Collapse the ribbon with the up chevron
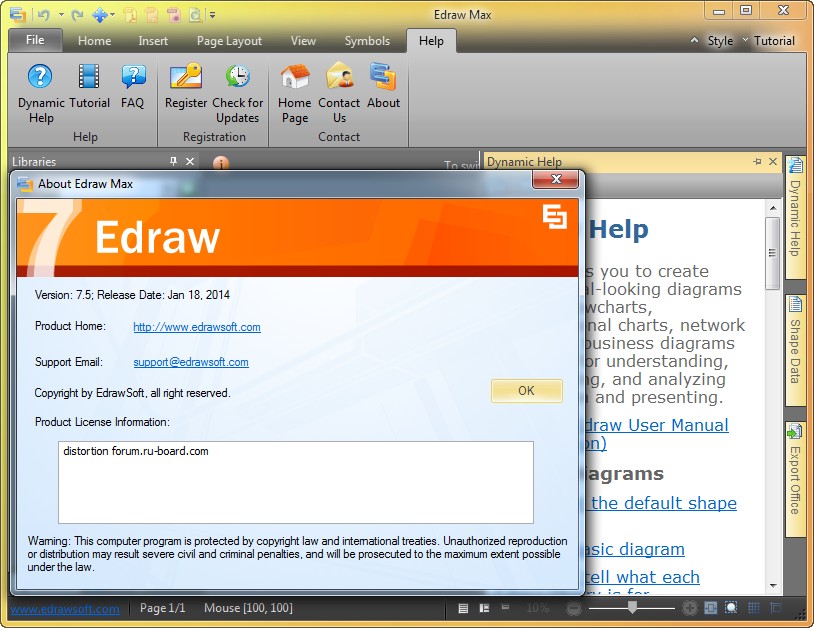Viewport: 814px width, 628px height. (x=694, y=40)
